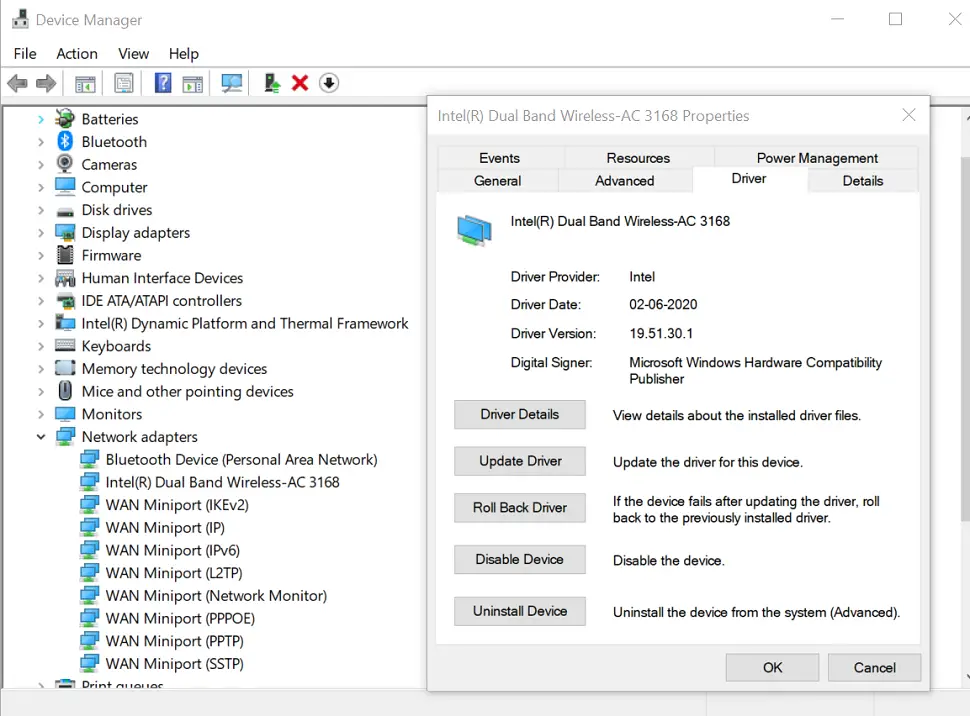The width and height of the screenshot is (970, 716).
Task: Click the Back arrow toolbar icon
Action: click(x=17, y=83)
